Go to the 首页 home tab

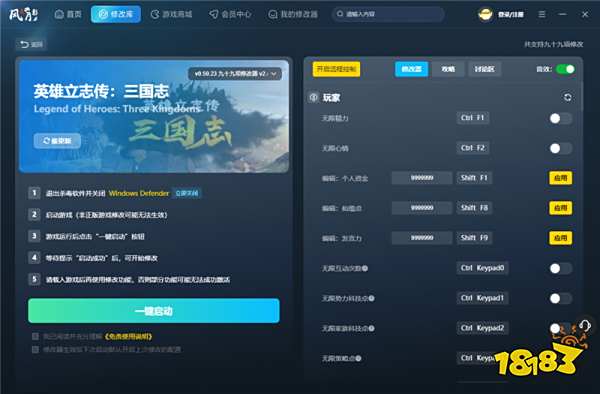click(68, 14)
